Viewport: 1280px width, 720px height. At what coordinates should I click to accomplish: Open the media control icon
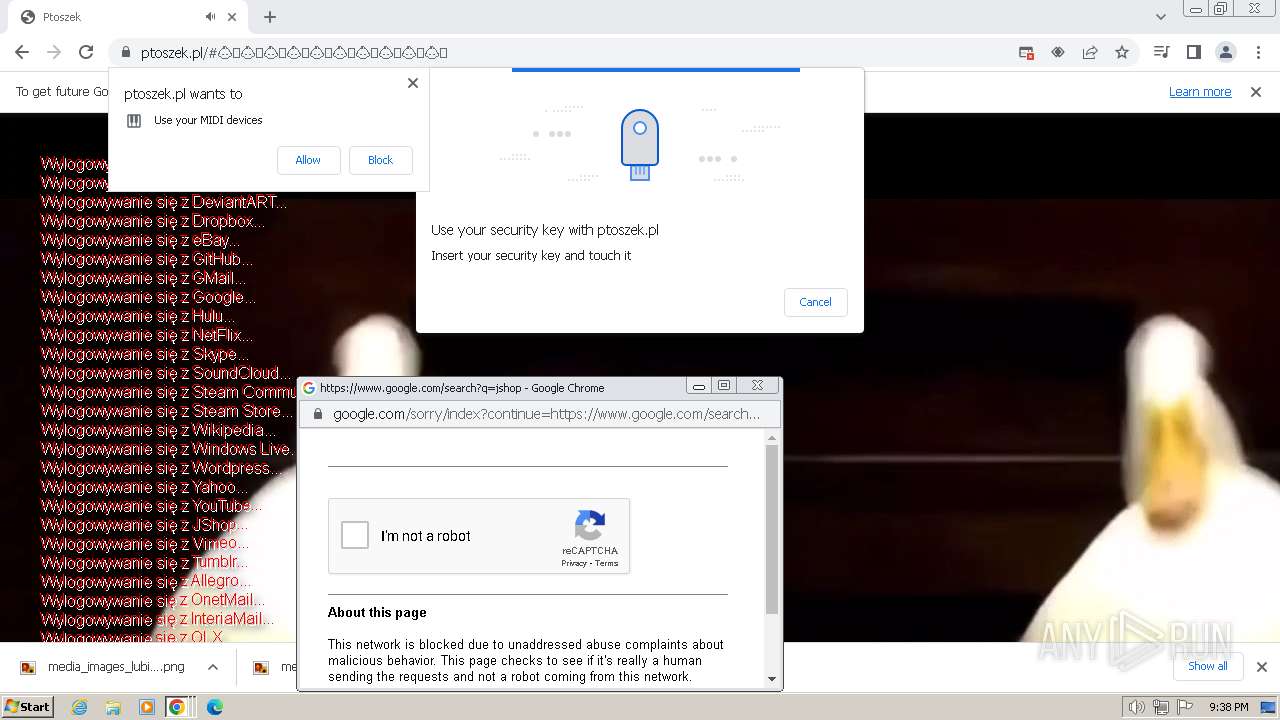pos(1161,52)
